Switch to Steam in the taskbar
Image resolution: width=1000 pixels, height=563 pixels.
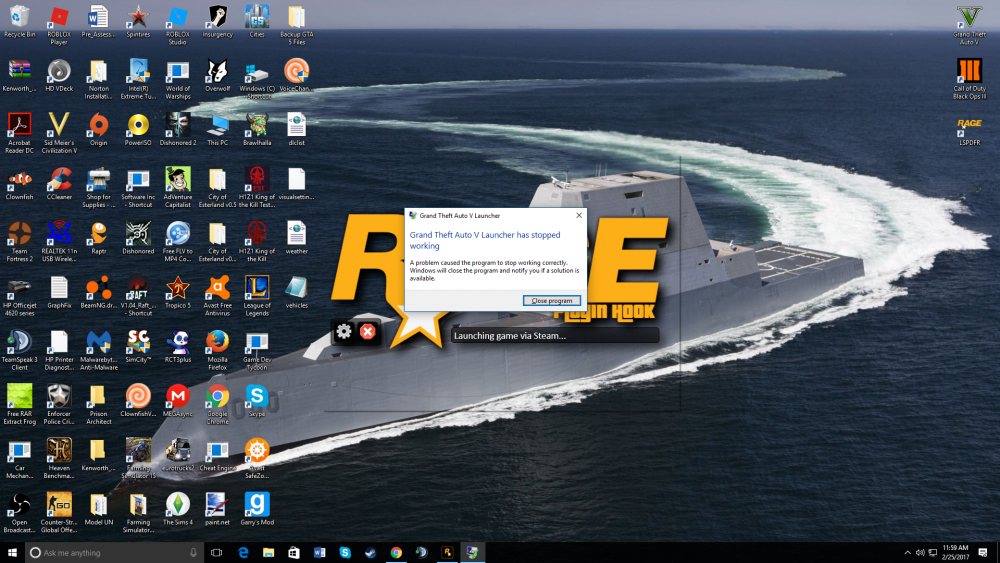pos(370,552)
